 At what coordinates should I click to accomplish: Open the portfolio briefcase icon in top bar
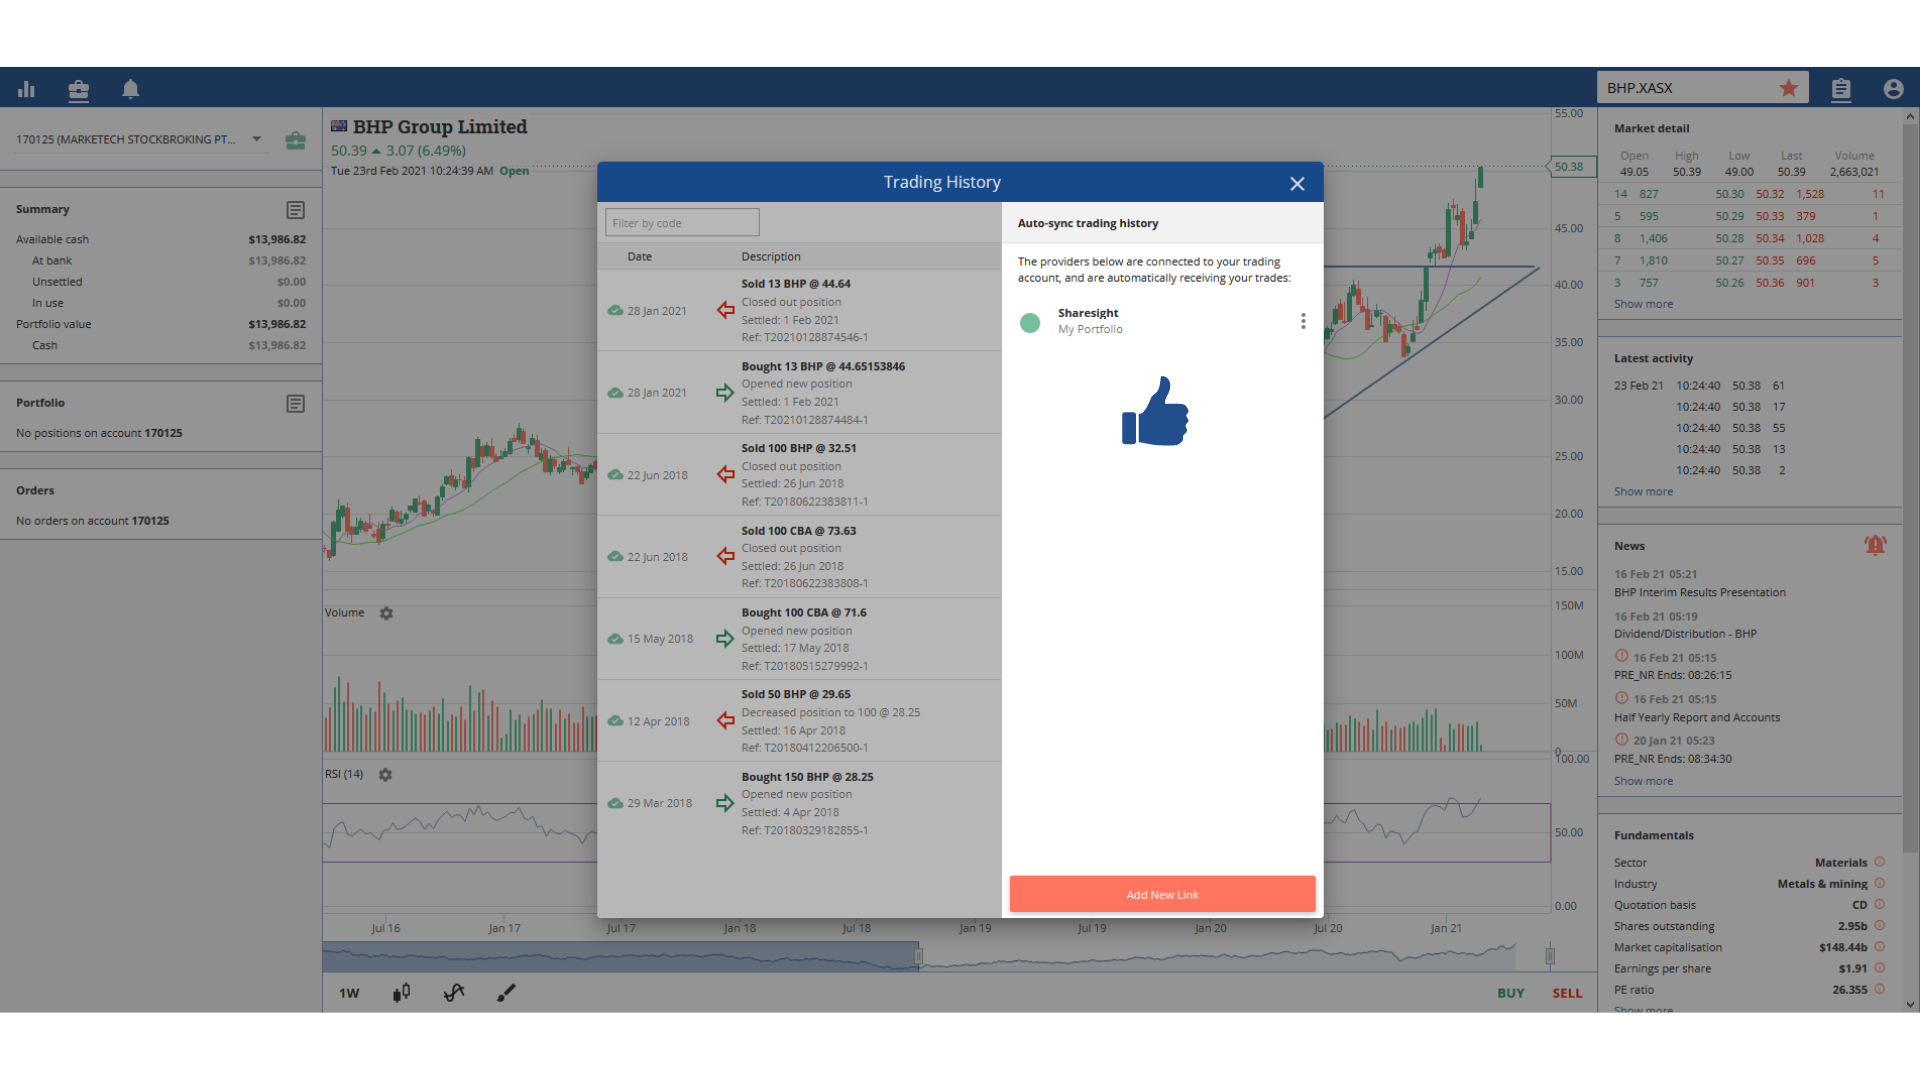(79, 90)
